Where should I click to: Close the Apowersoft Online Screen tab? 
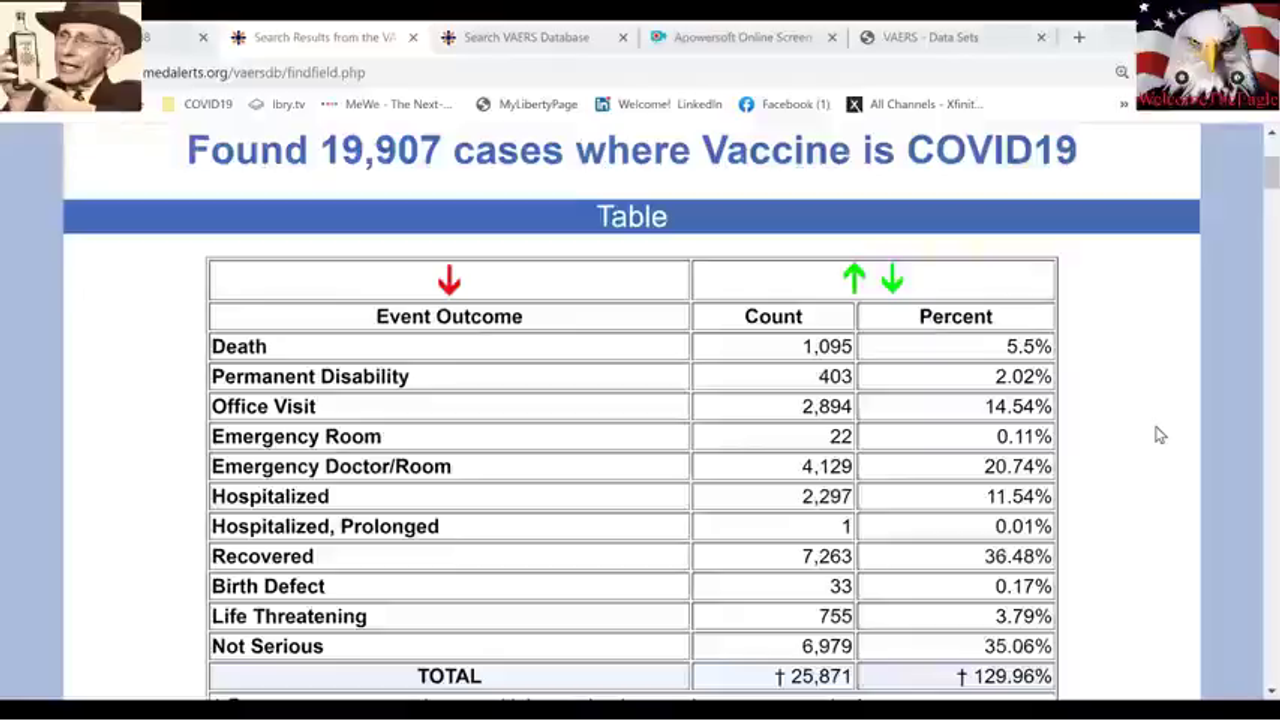click(832, 37)
